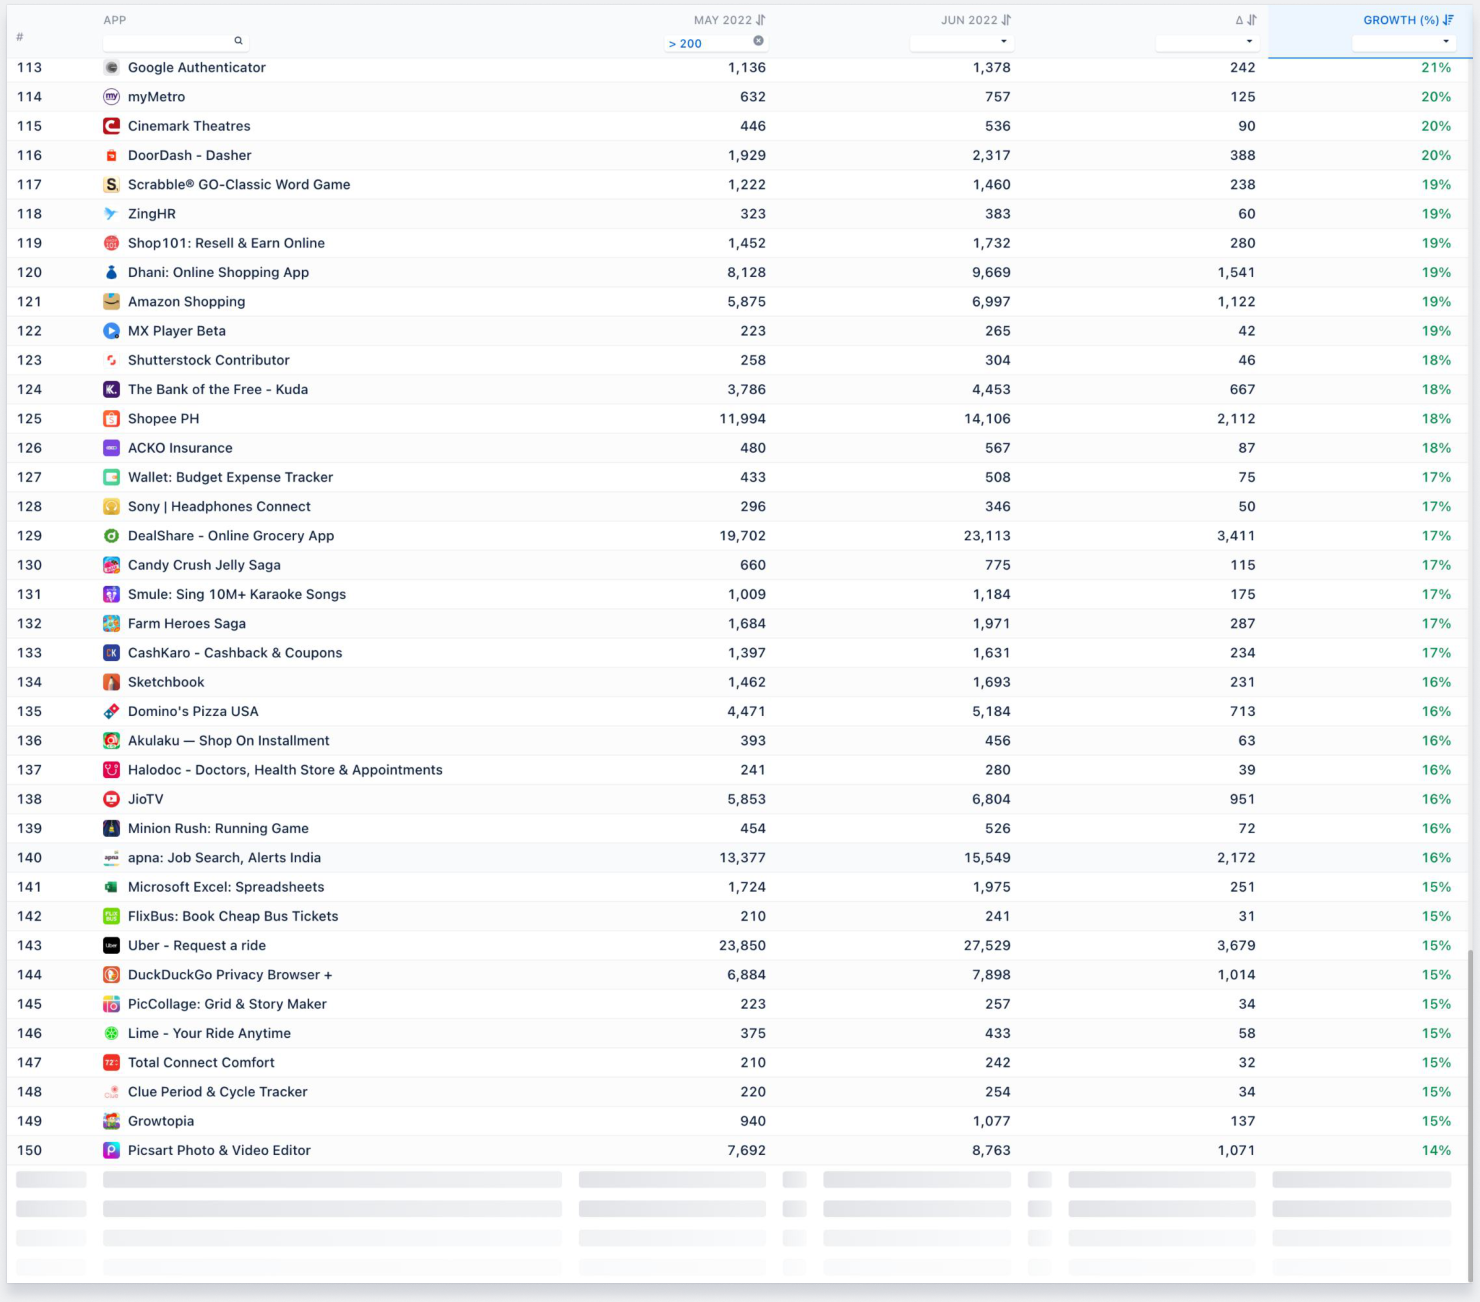Viewport: 1480px width, 1302px height.
Task: Click the Domino's Pizza USA icon
Action: point(112,711)
